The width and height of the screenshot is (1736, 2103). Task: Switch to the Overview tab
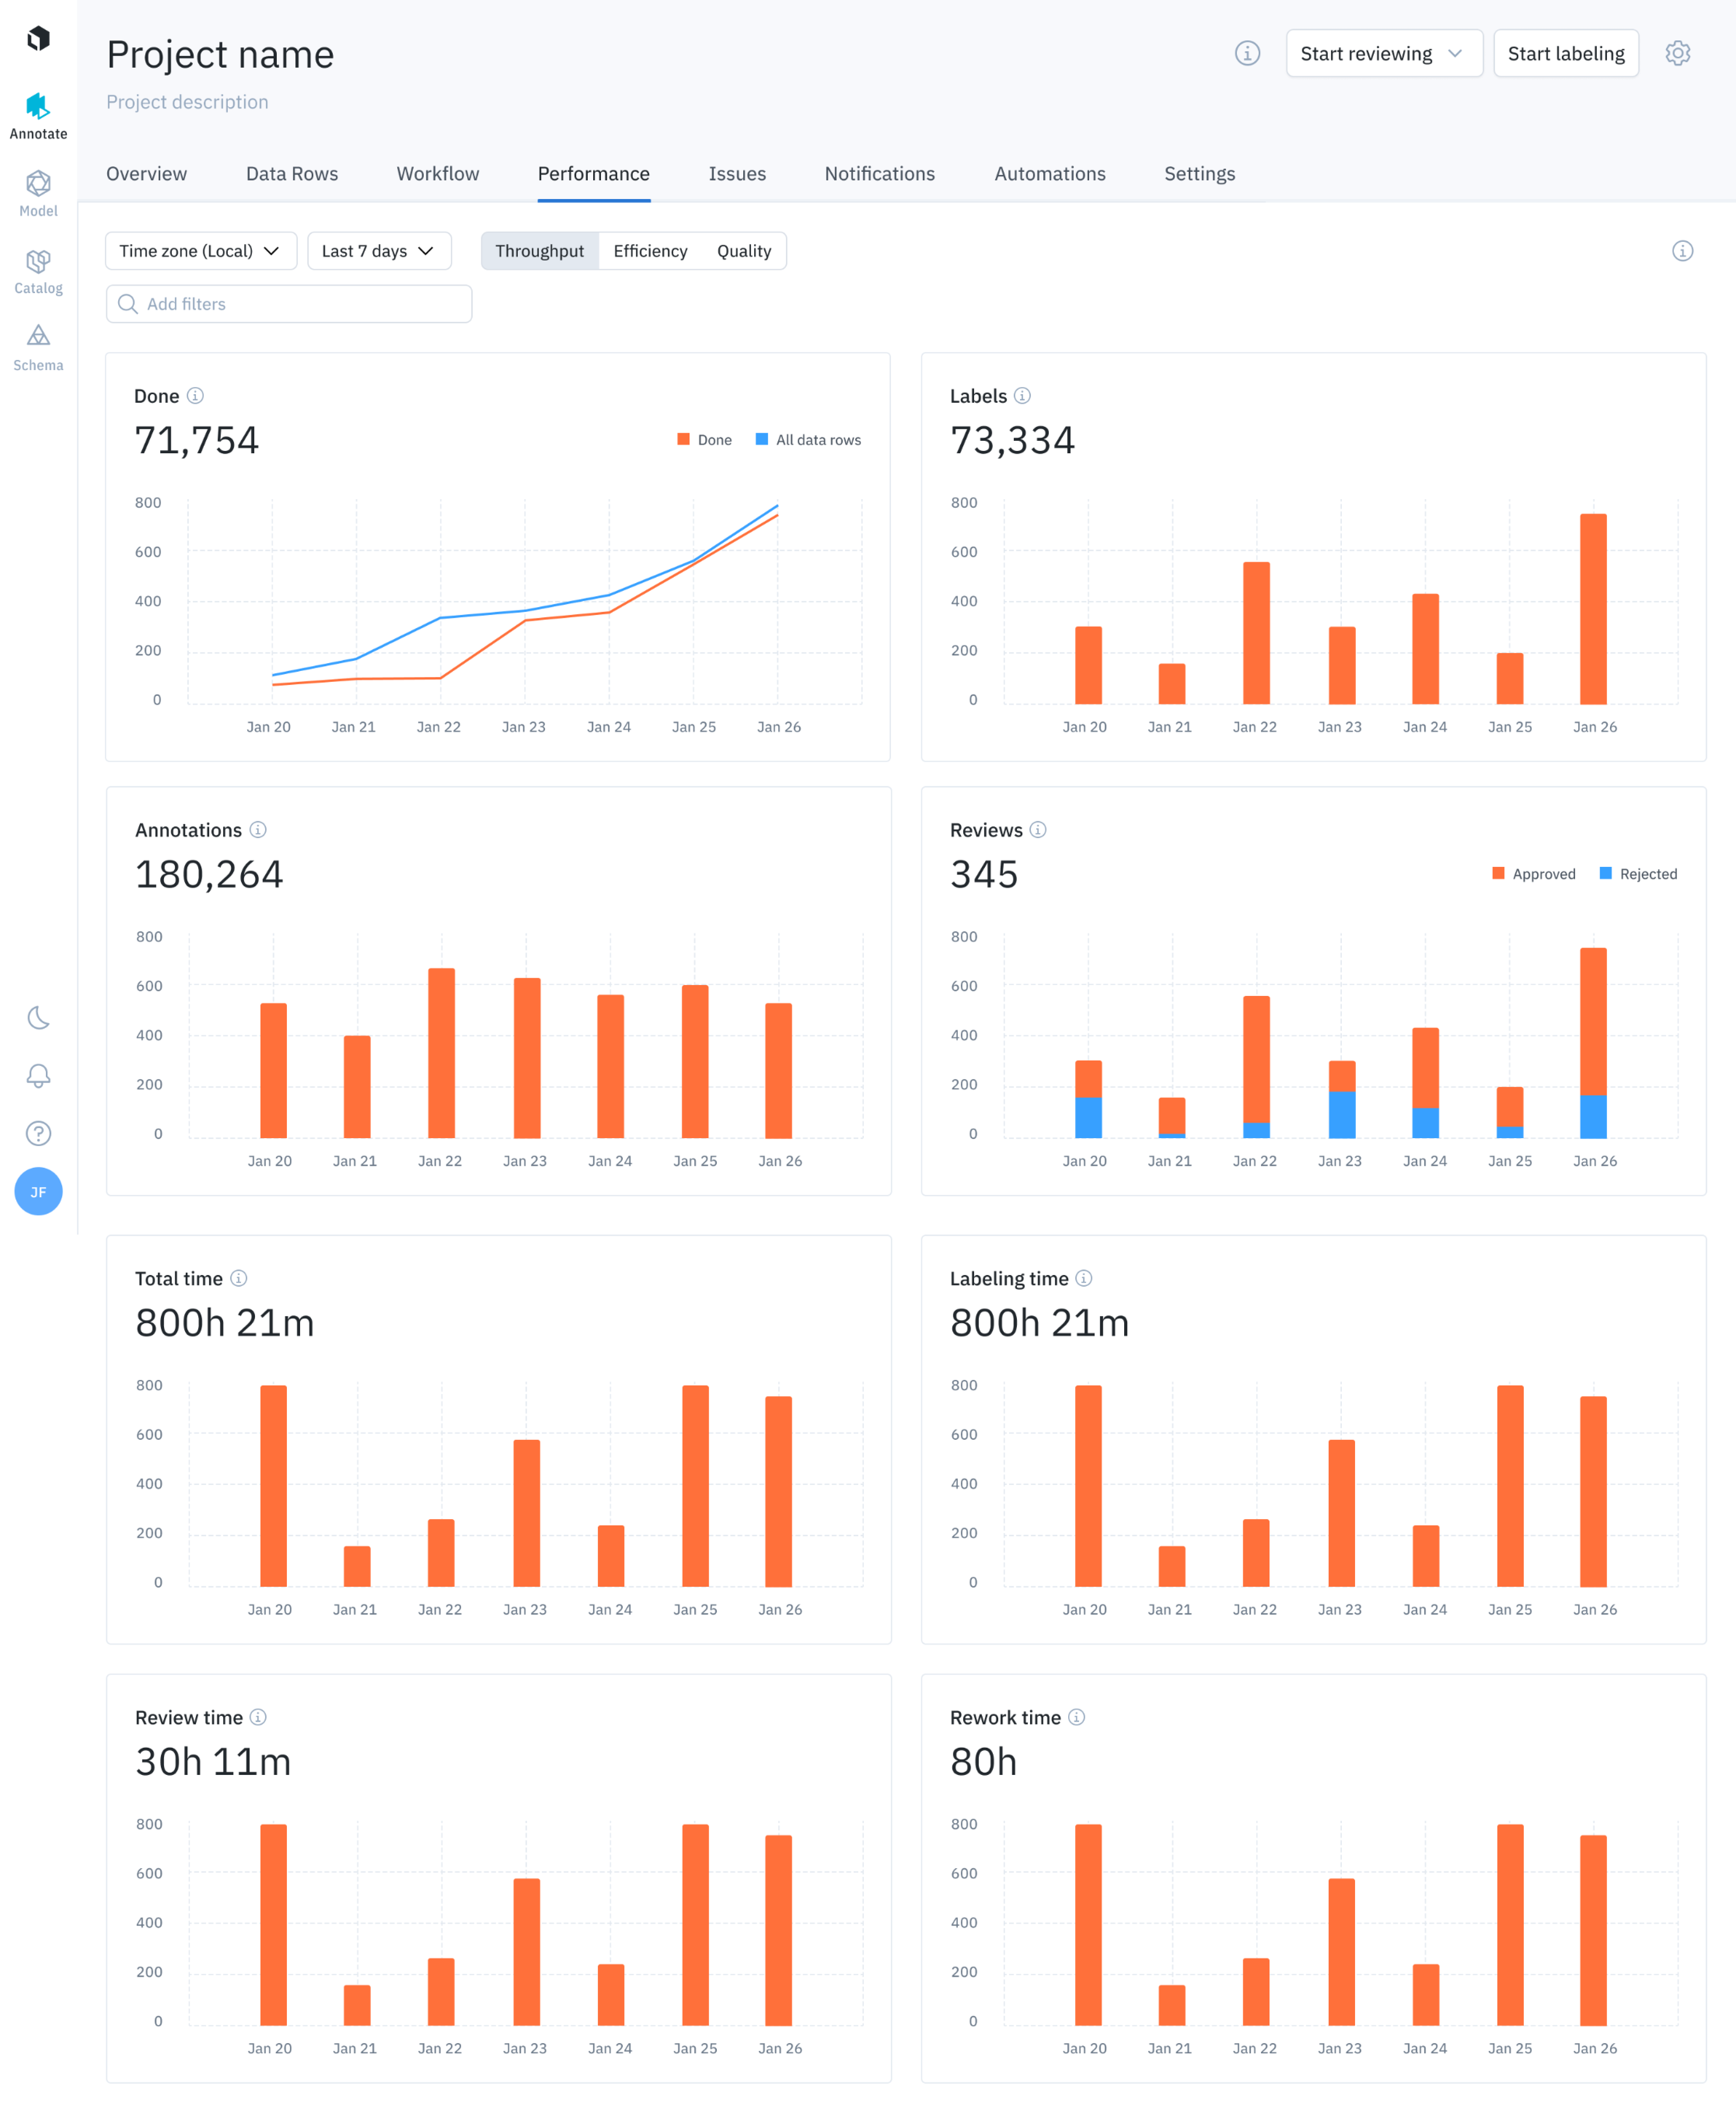coord(146,174)
